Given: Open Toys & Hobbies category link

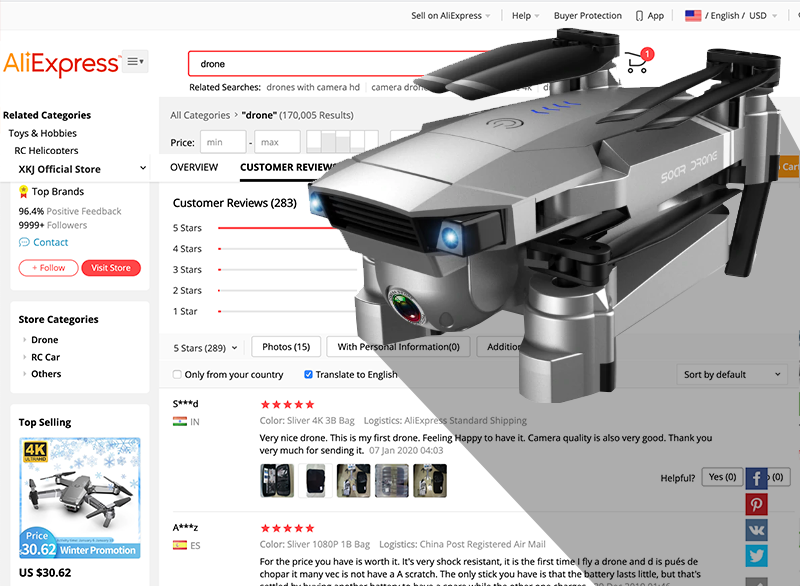Looking at the screenshot, I should coord(42,133).
